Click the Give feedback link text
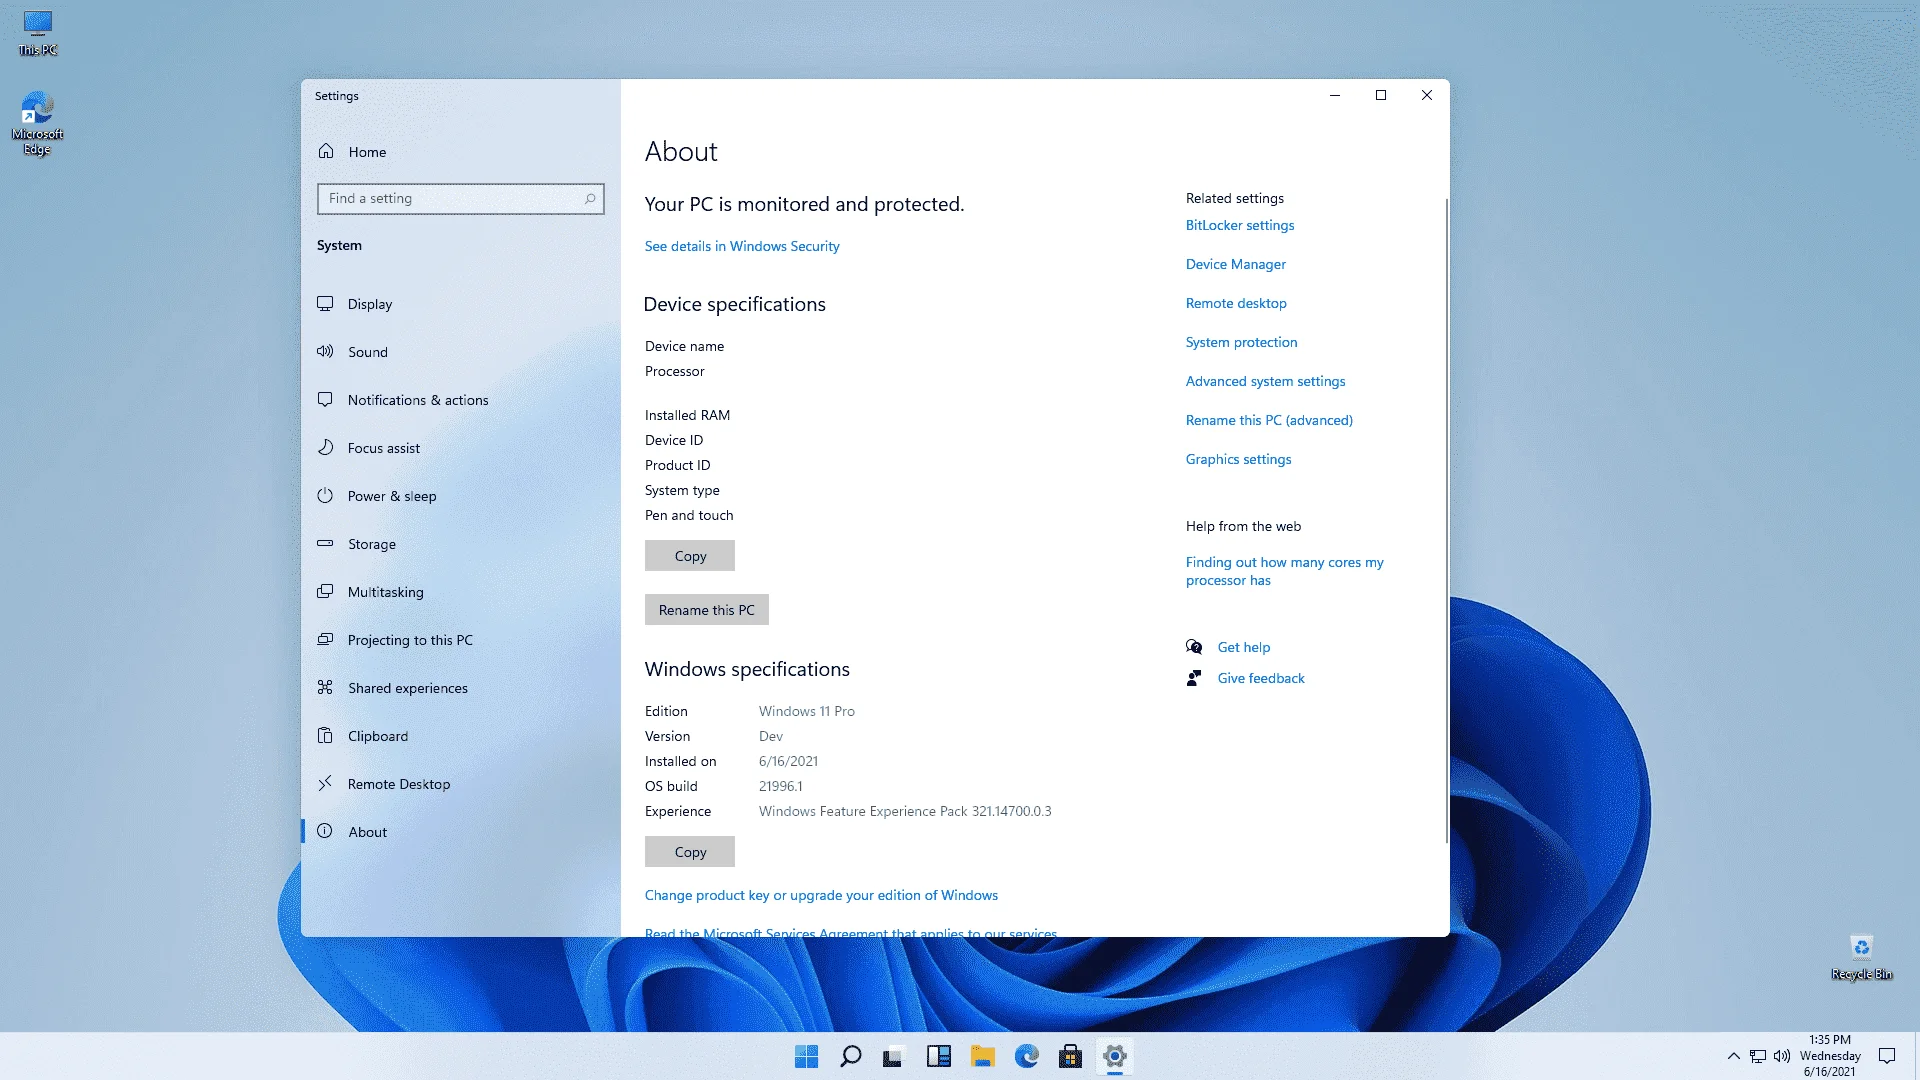 pos(1261,678)
